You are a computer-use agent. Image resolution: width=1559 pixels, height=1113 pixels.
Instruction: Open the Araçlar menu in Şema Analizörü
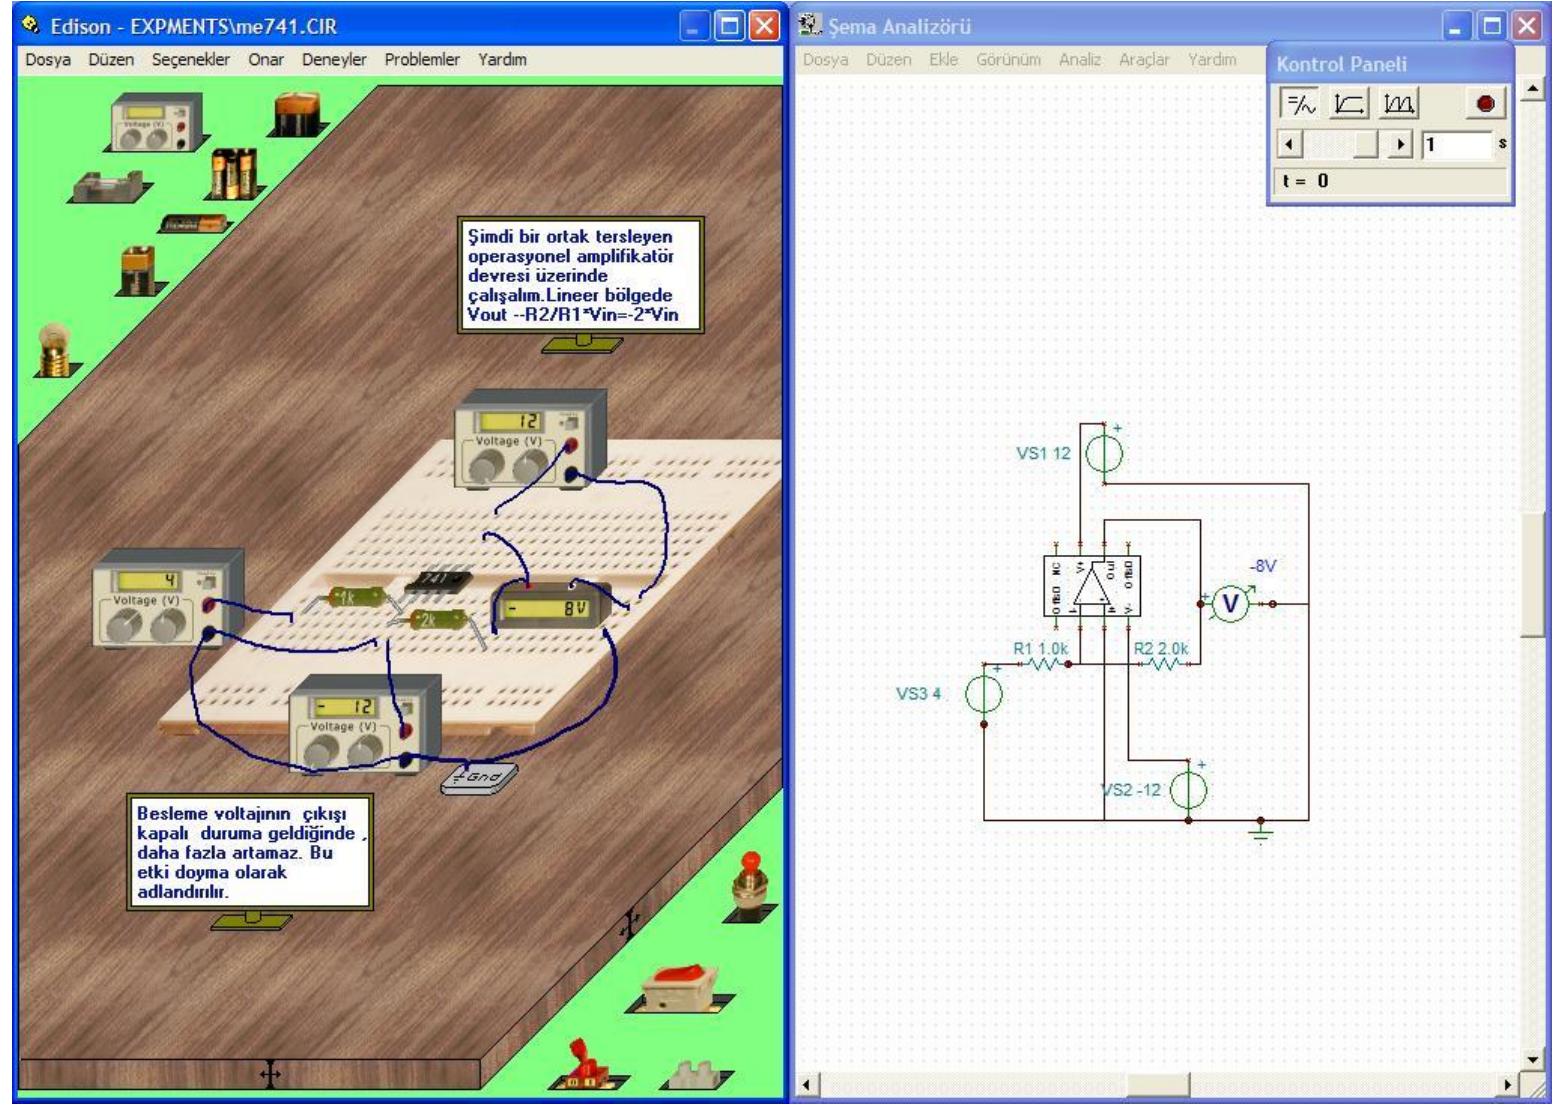[1144, 60]
